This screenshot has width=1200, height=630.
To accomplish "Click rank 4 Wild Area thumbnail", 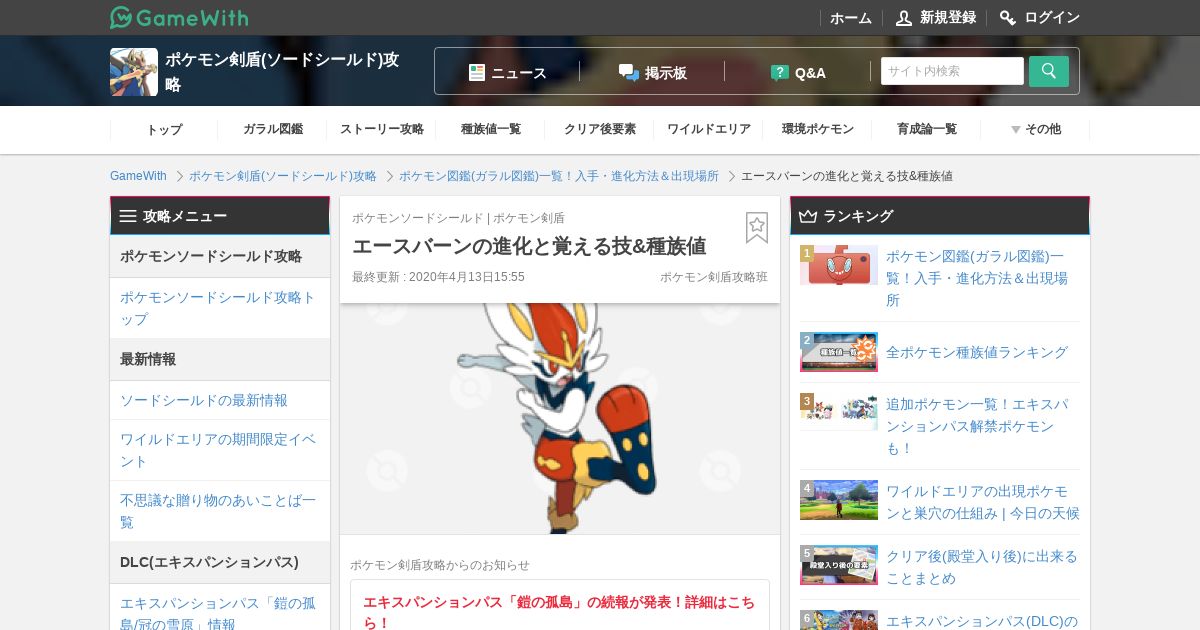I will tap(839, 500).
